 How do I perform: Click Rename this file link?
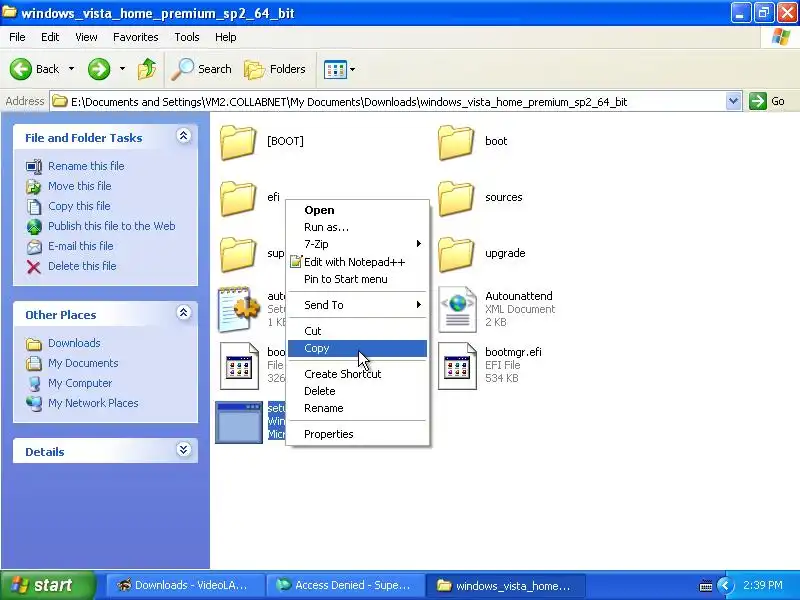[x=86, y=166]
